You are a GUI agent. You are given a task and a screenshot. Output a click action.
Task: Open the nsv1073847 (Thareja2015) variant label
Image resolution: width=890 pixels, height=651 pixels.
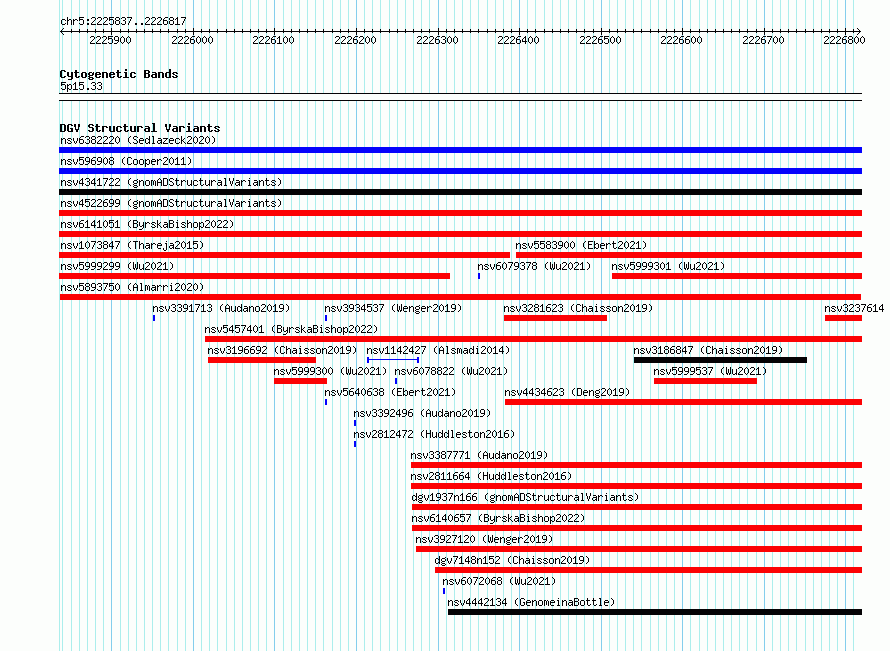pyautogui.click(x=132, y=245)
